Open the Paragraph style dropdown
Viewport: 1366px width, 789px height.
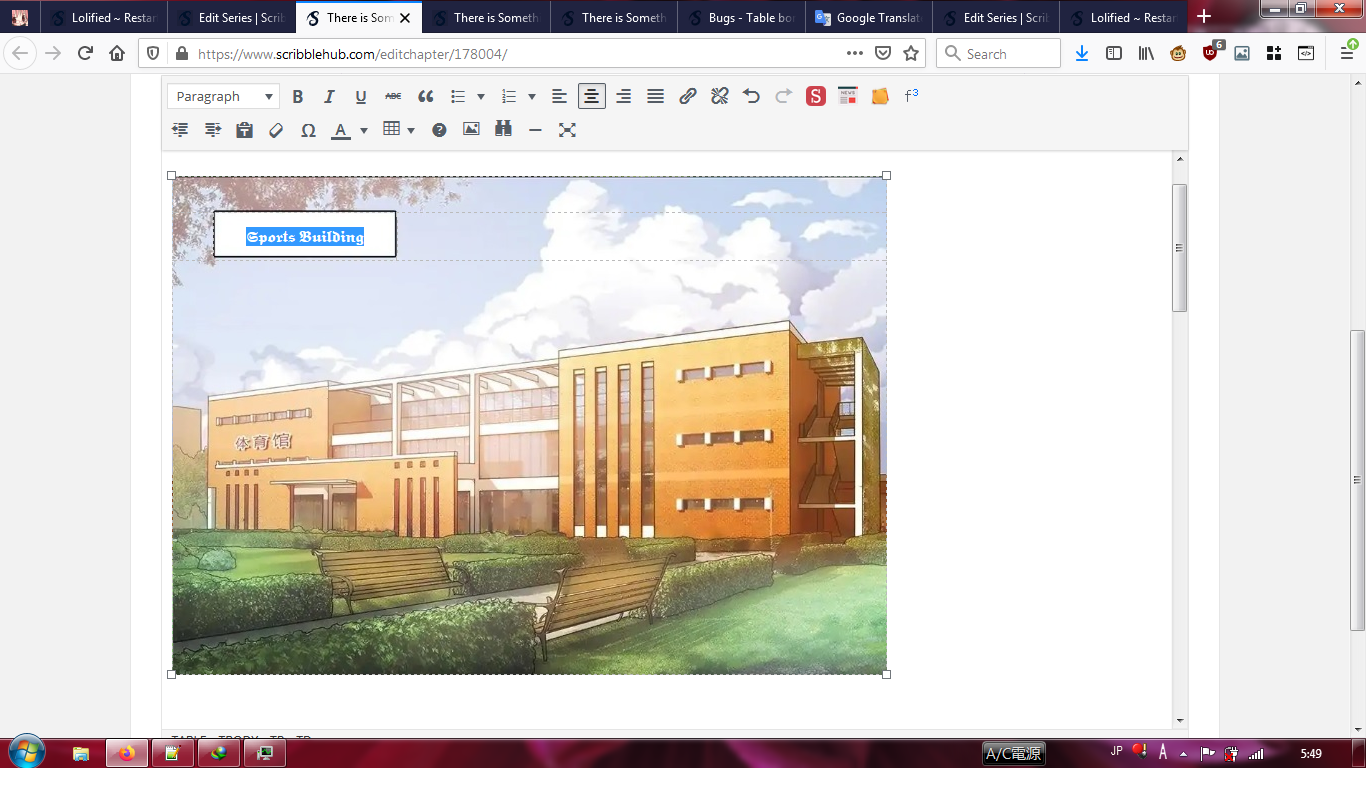pos(222,95)
